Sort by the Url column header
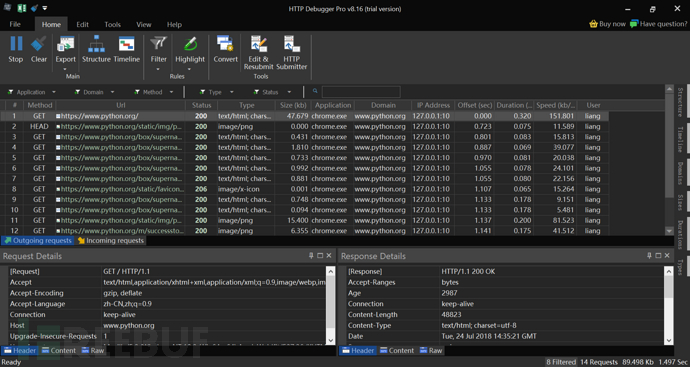This screenshot has height=367, width=690. (x=121, y=105)
